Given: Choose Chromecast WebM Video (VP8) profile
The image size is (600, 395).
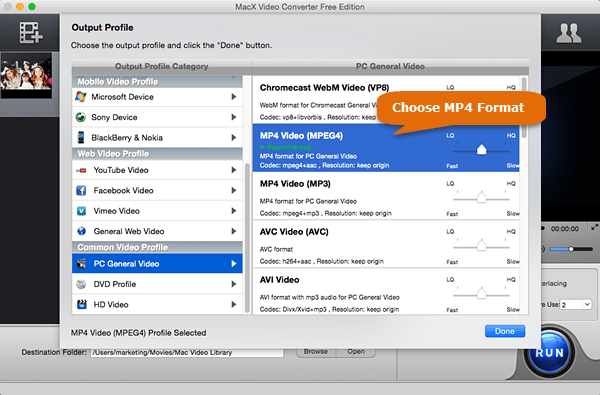Looking at the screenshot, I should [x=386, y=100].
